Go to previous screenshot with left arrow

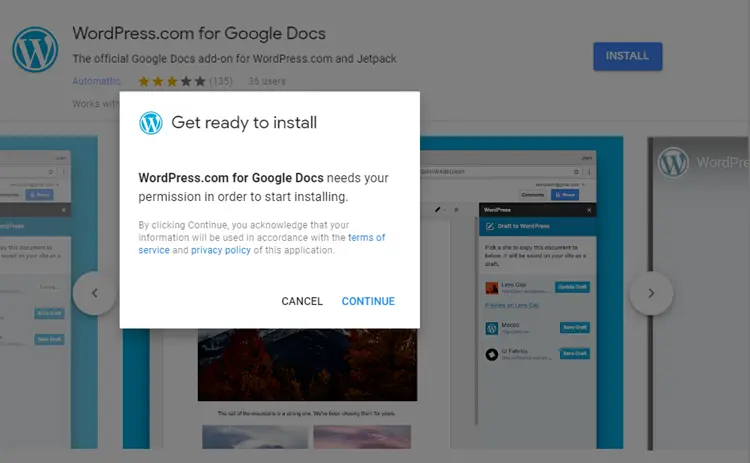[x=94, y=293]
